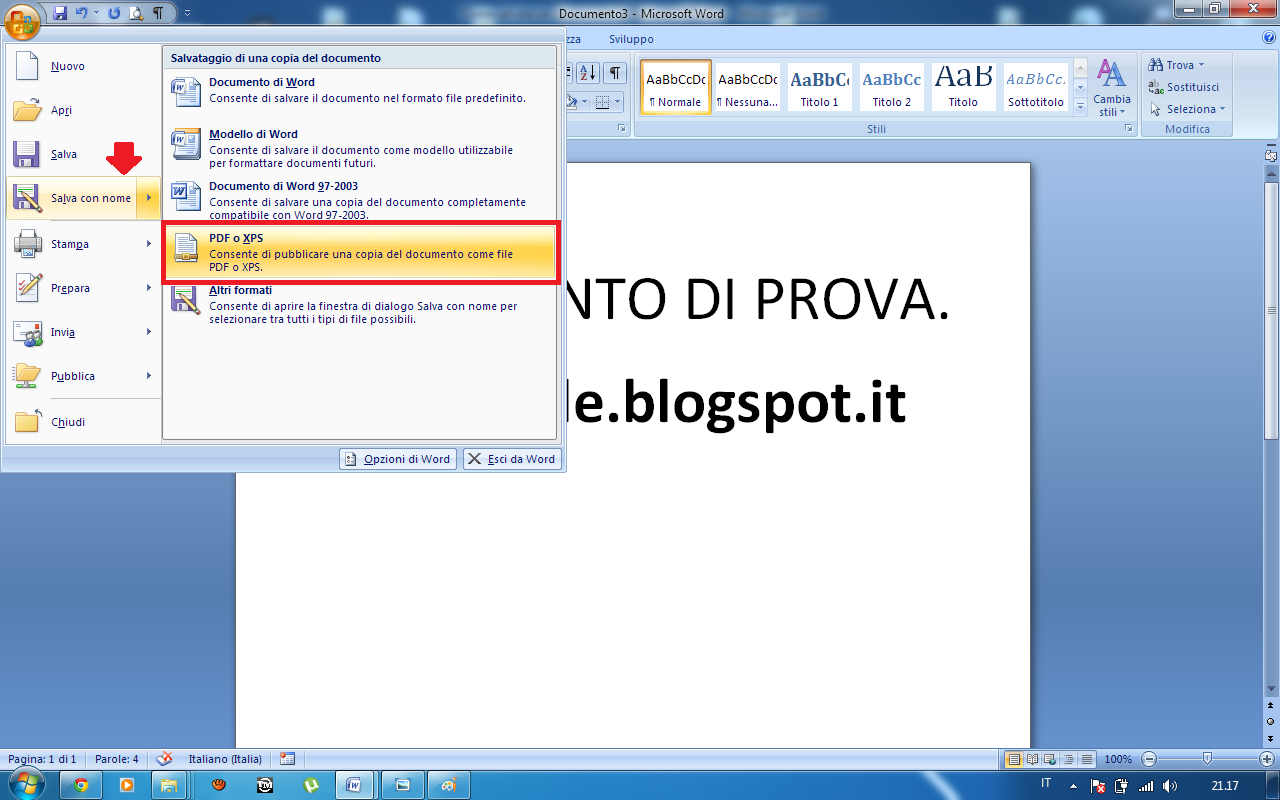Apply the Nessuna spaziatura style
This screenshot has width=1280, height=800.
tap(748, 87)
